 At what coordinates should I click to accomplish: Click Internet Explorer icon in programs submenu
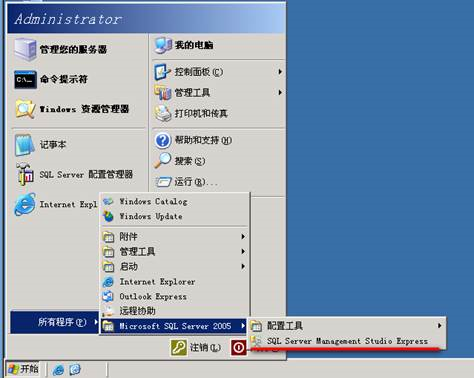point(108,282)
